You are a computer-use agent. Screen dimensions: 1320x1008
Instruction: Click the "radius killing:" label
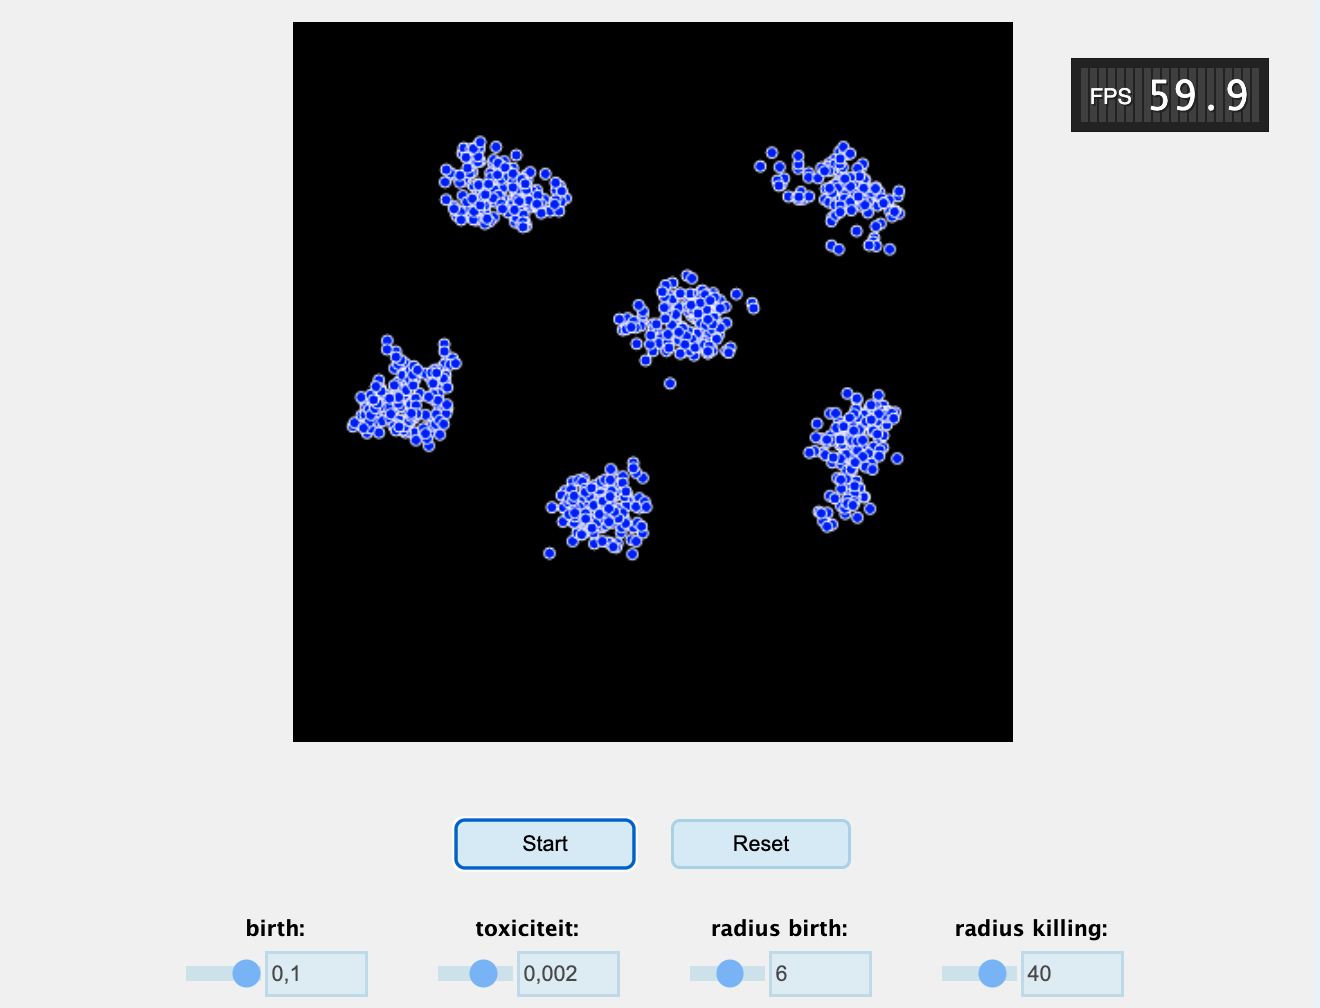coord(1031,928)
